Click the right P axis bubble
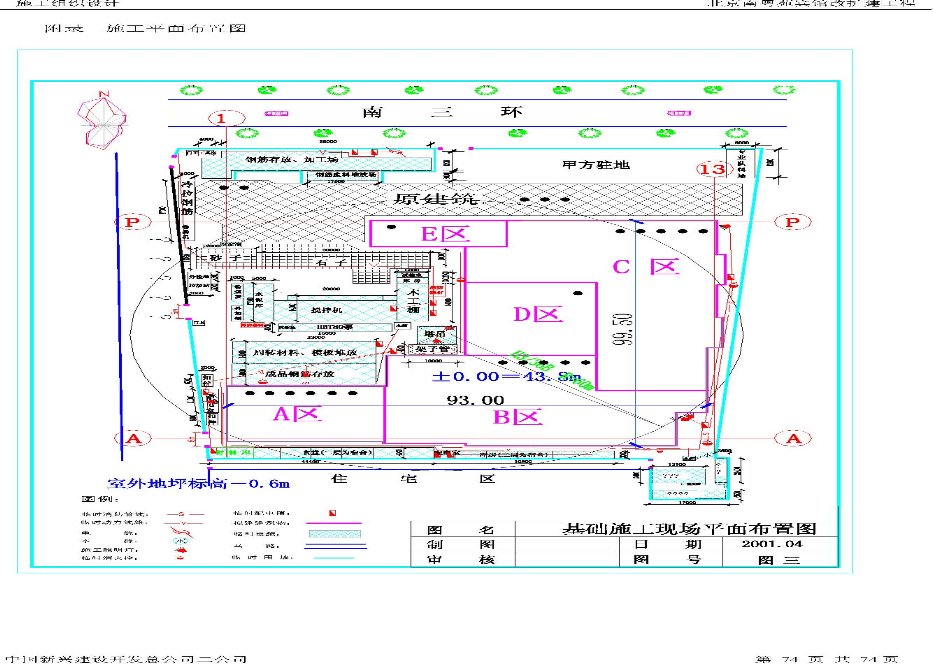 pyautogui.click(x=793, y=222)
